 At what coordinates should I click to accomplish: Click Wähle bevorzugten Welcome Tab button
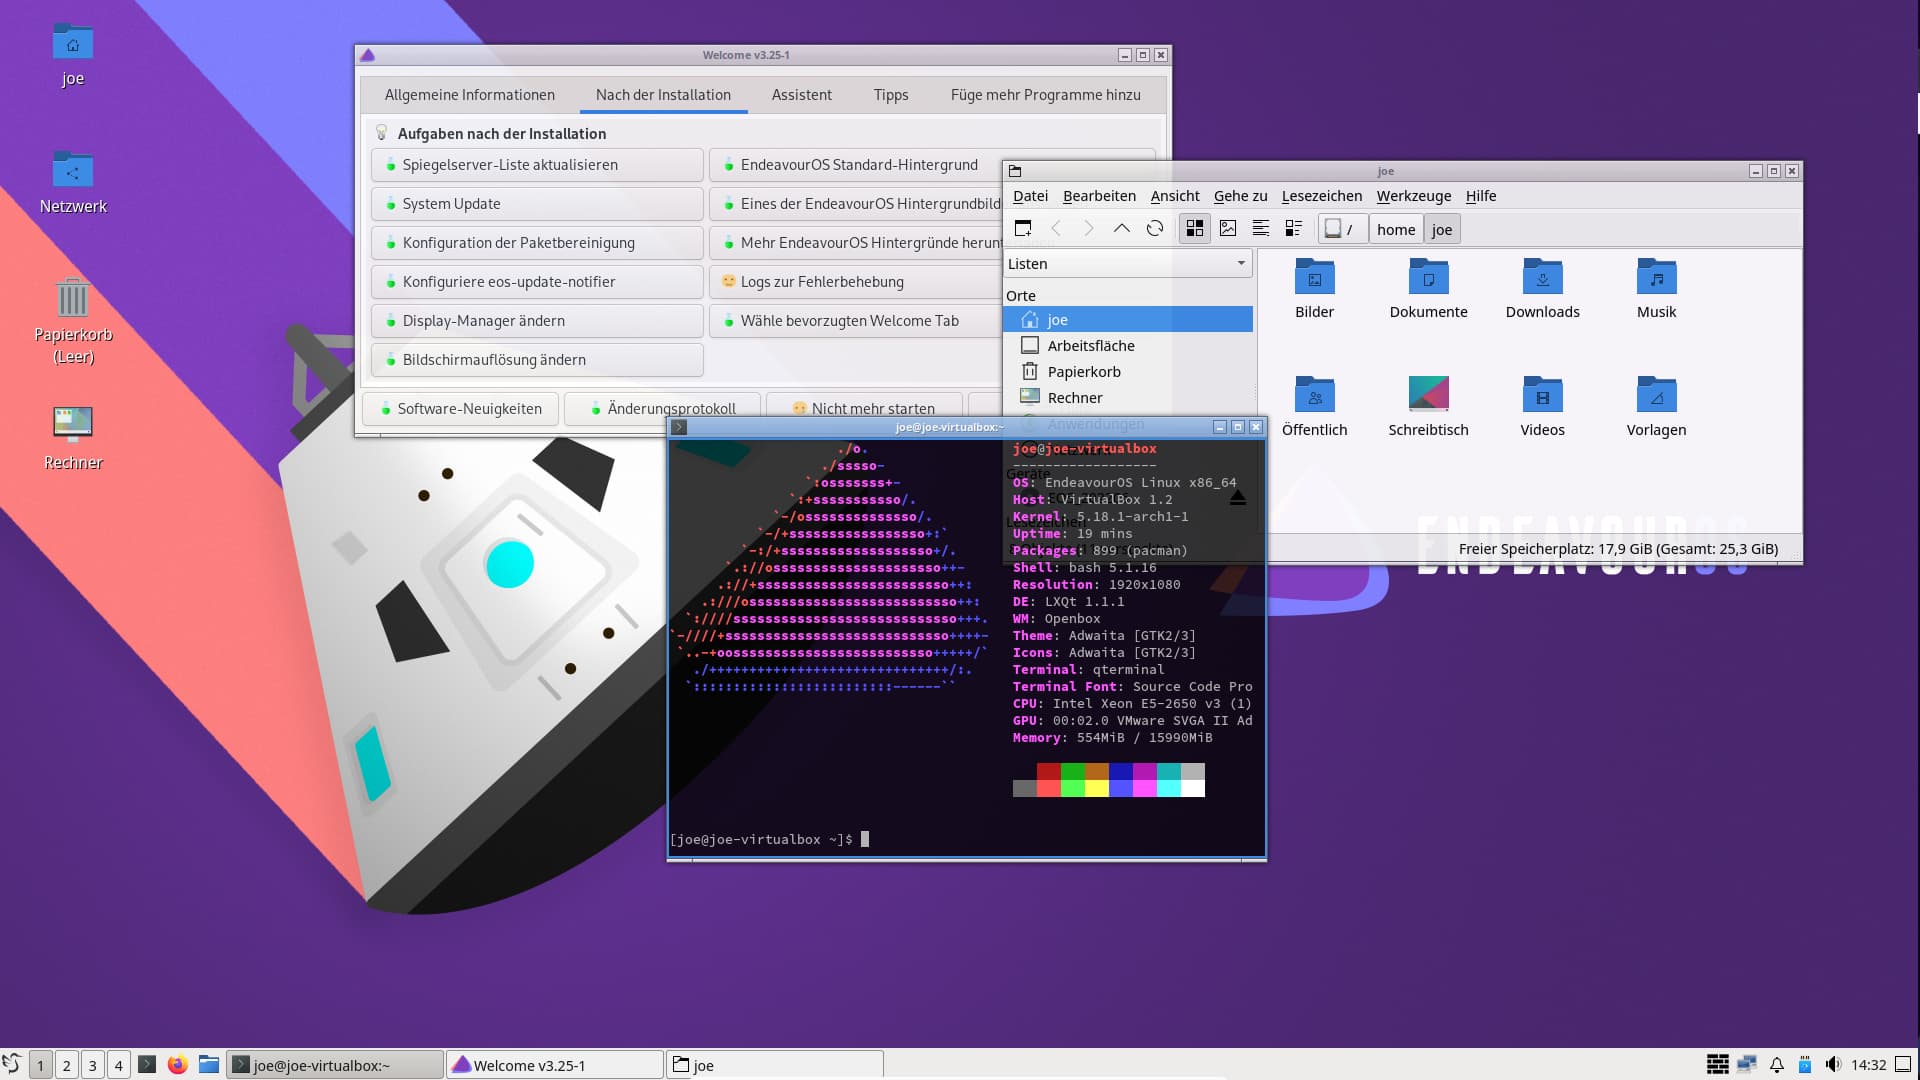tap(856, 321)
